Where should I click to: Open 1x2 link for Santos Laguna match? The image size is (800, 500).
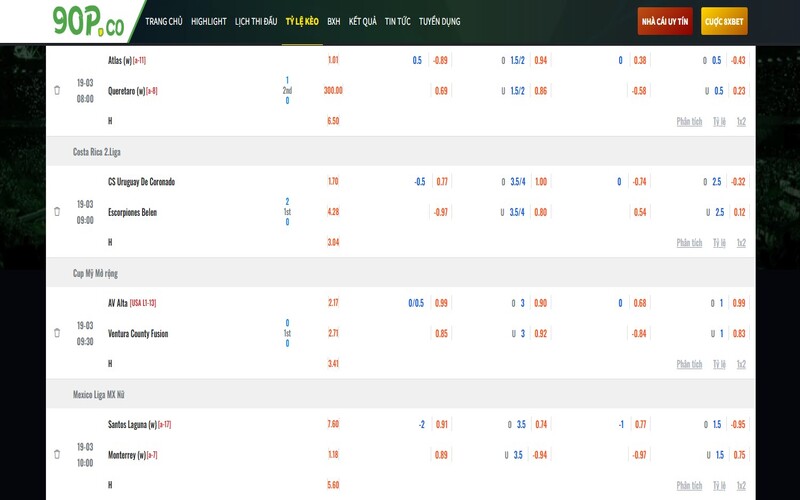[741, 486]
